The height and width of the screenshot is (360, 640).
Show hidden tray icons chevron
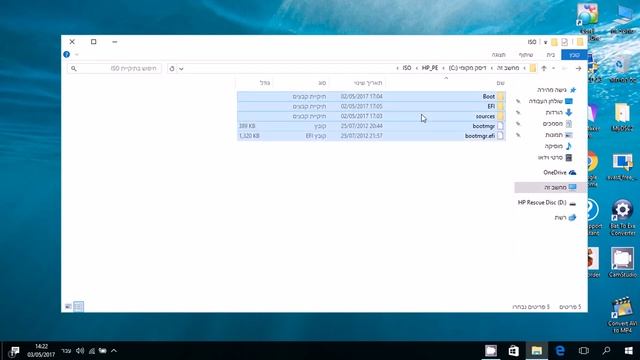click(114, 351)
